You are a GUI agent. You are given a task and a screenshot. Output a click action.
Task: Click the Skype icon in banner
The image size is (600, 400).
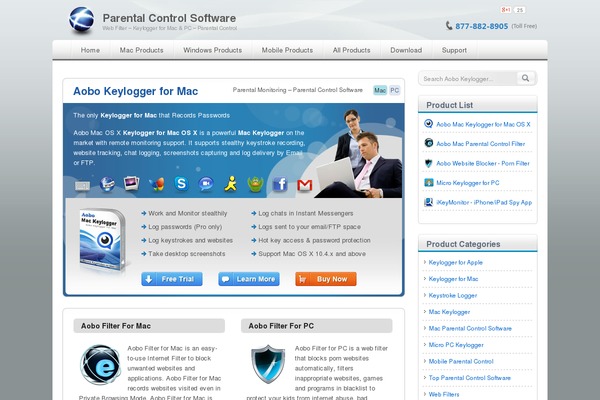(181, 184)
